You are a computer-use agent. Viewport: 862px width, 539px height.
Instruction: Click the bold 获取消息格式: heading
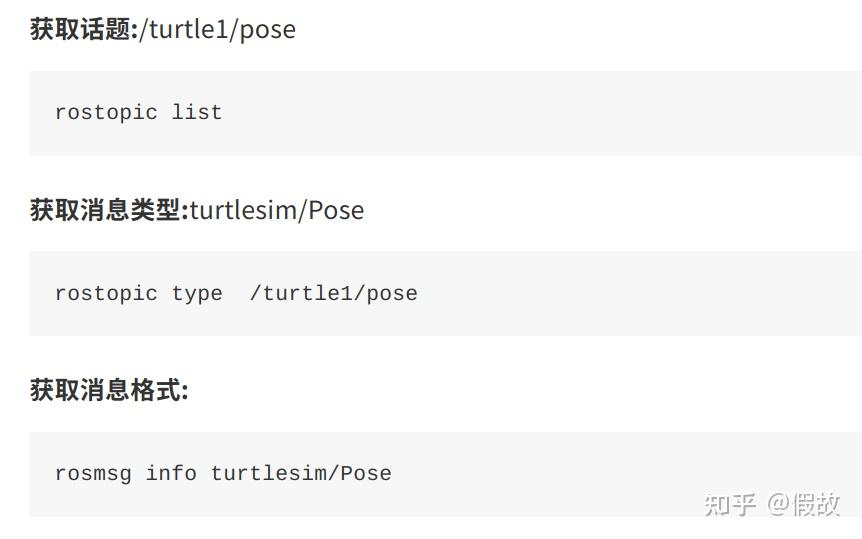point(109,390)
